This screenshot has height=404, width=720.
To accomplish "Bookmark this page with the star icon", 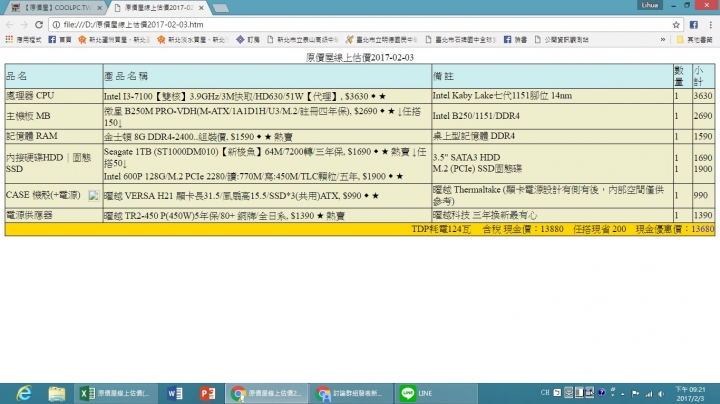I will pos(676,25).
